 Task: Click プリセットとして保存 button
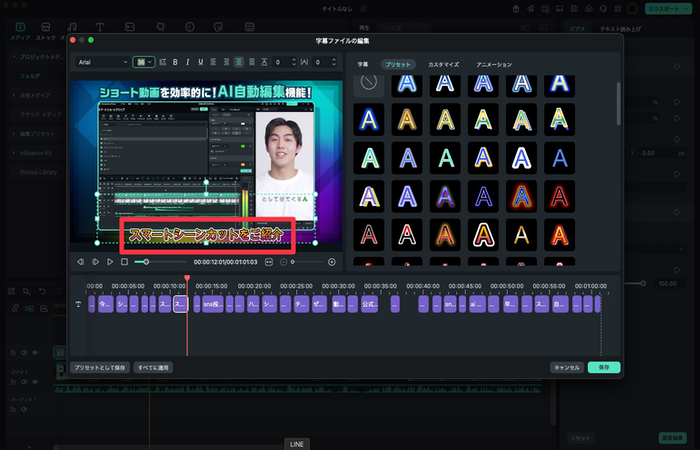[x=100, y=367]
